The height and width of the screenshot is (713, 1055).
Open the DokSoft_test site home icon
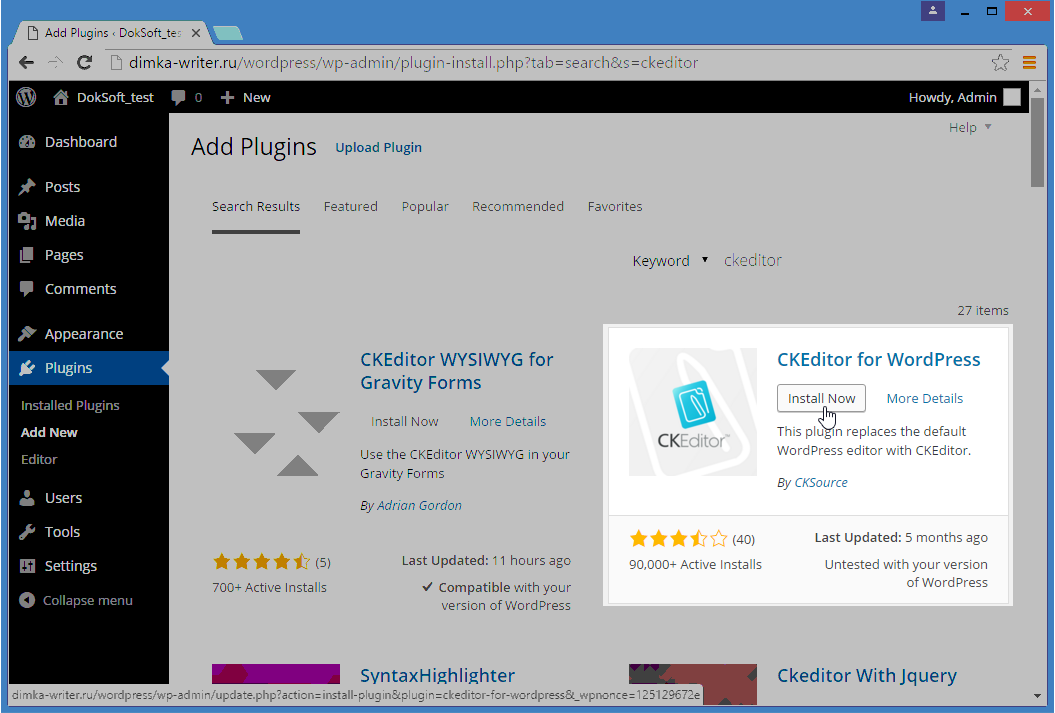tap(61, 98)
